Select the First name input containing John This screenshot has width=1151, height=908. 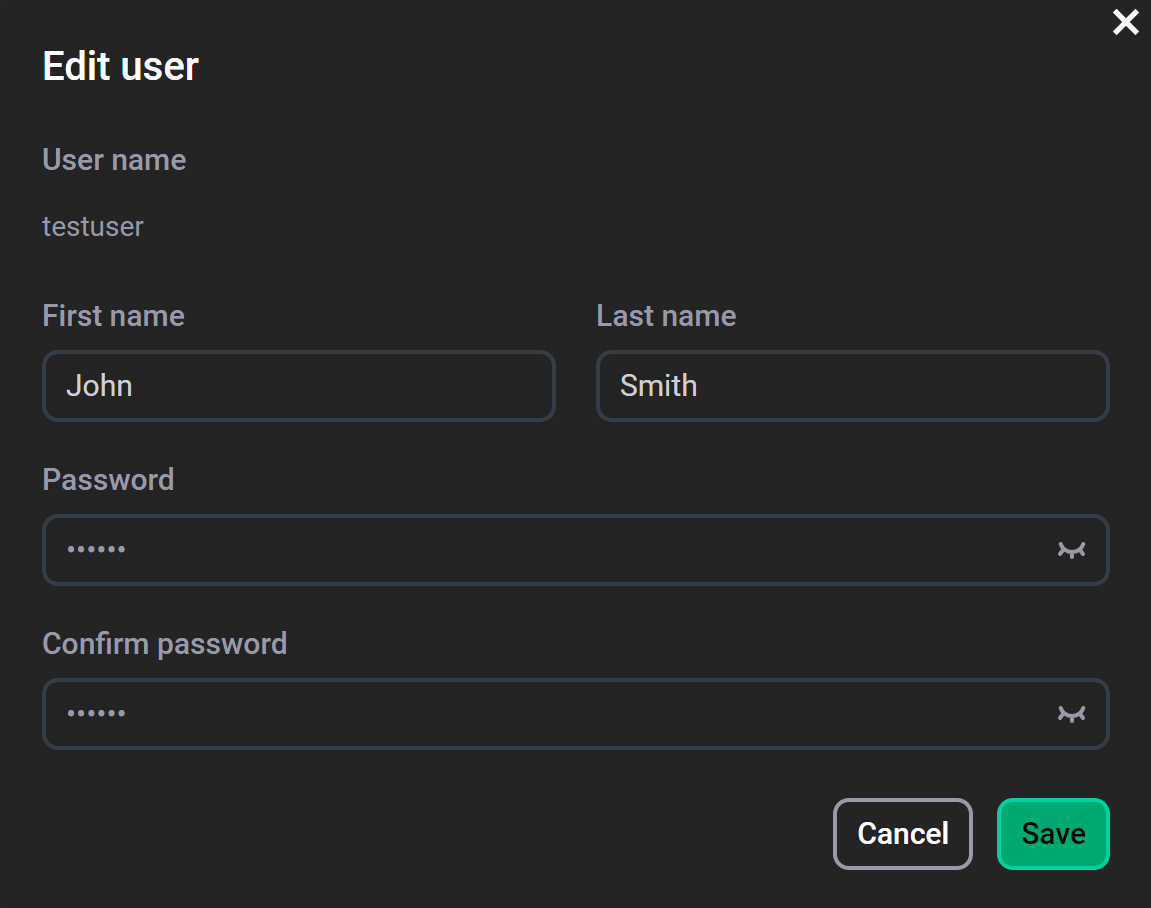click(x=299, y=386)
